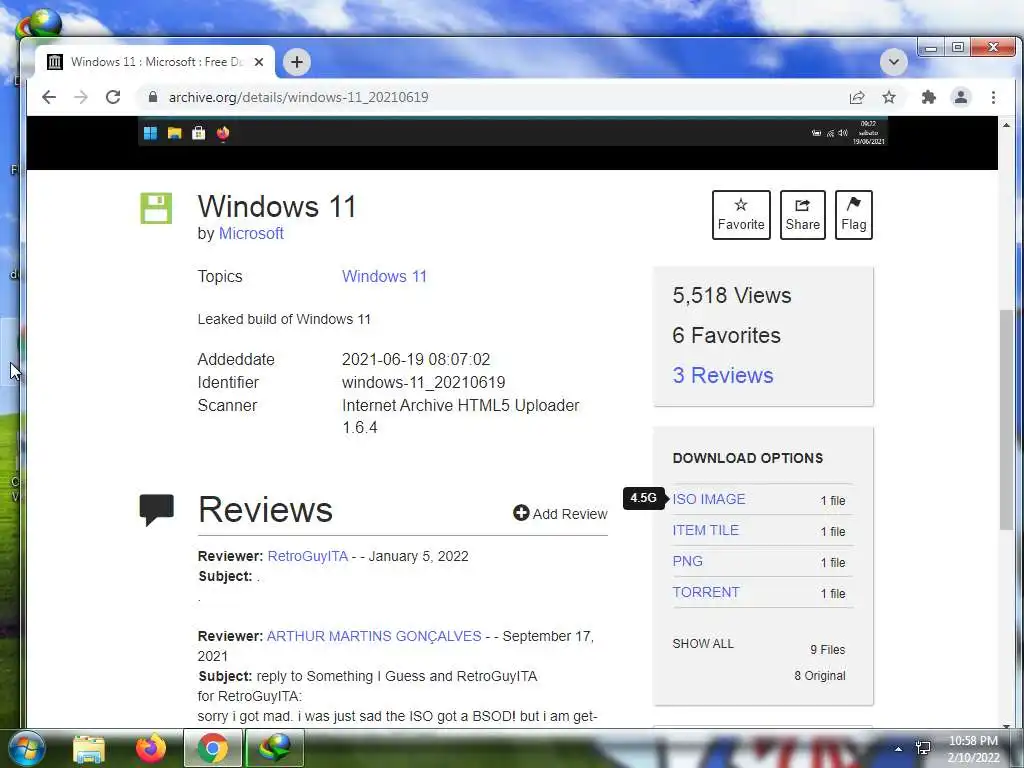
Task: Click the Windows 11 screenshot preview image
Action: pos(513,131)
